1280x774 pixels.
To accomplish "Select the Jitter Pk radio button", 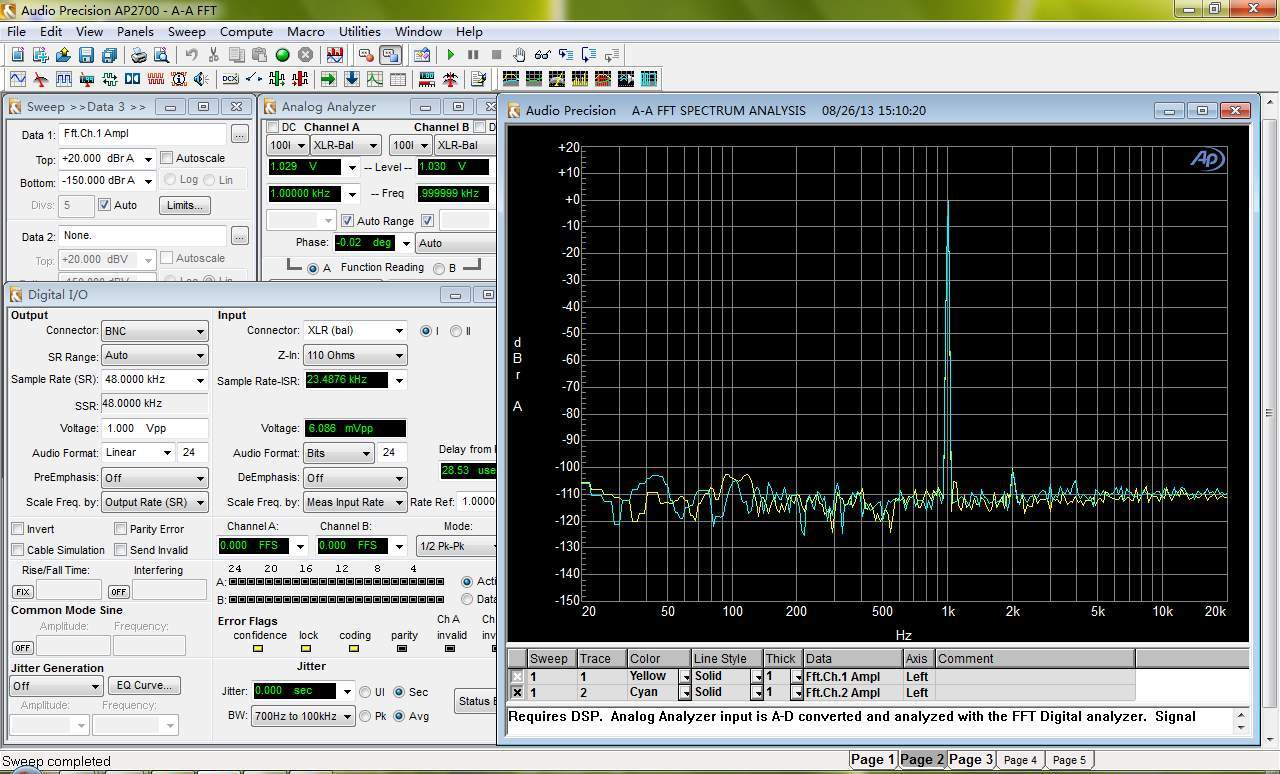I will pyautogui.click(x=365, y=716).
